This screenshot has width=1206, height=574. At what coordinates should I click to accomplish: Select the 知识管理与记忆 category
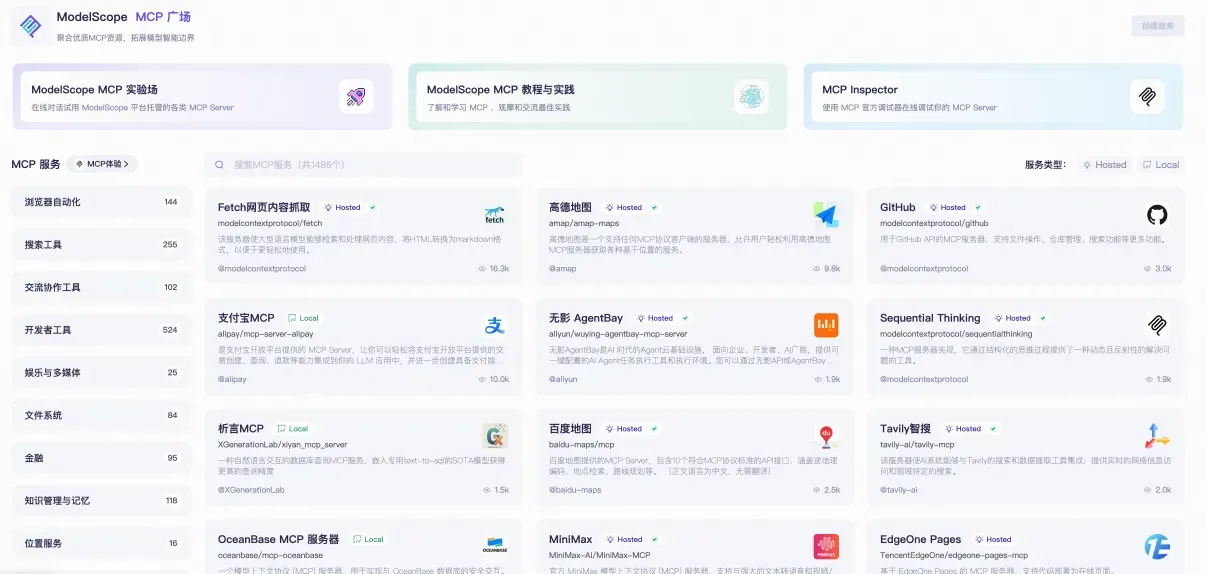(x=101, y=500)
